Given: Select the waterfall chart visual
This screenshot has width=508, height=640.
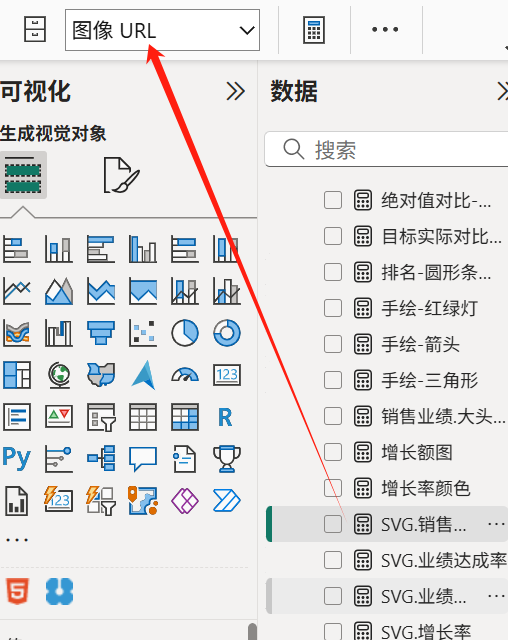Looking at the screenshot, I should coord(59,333).
